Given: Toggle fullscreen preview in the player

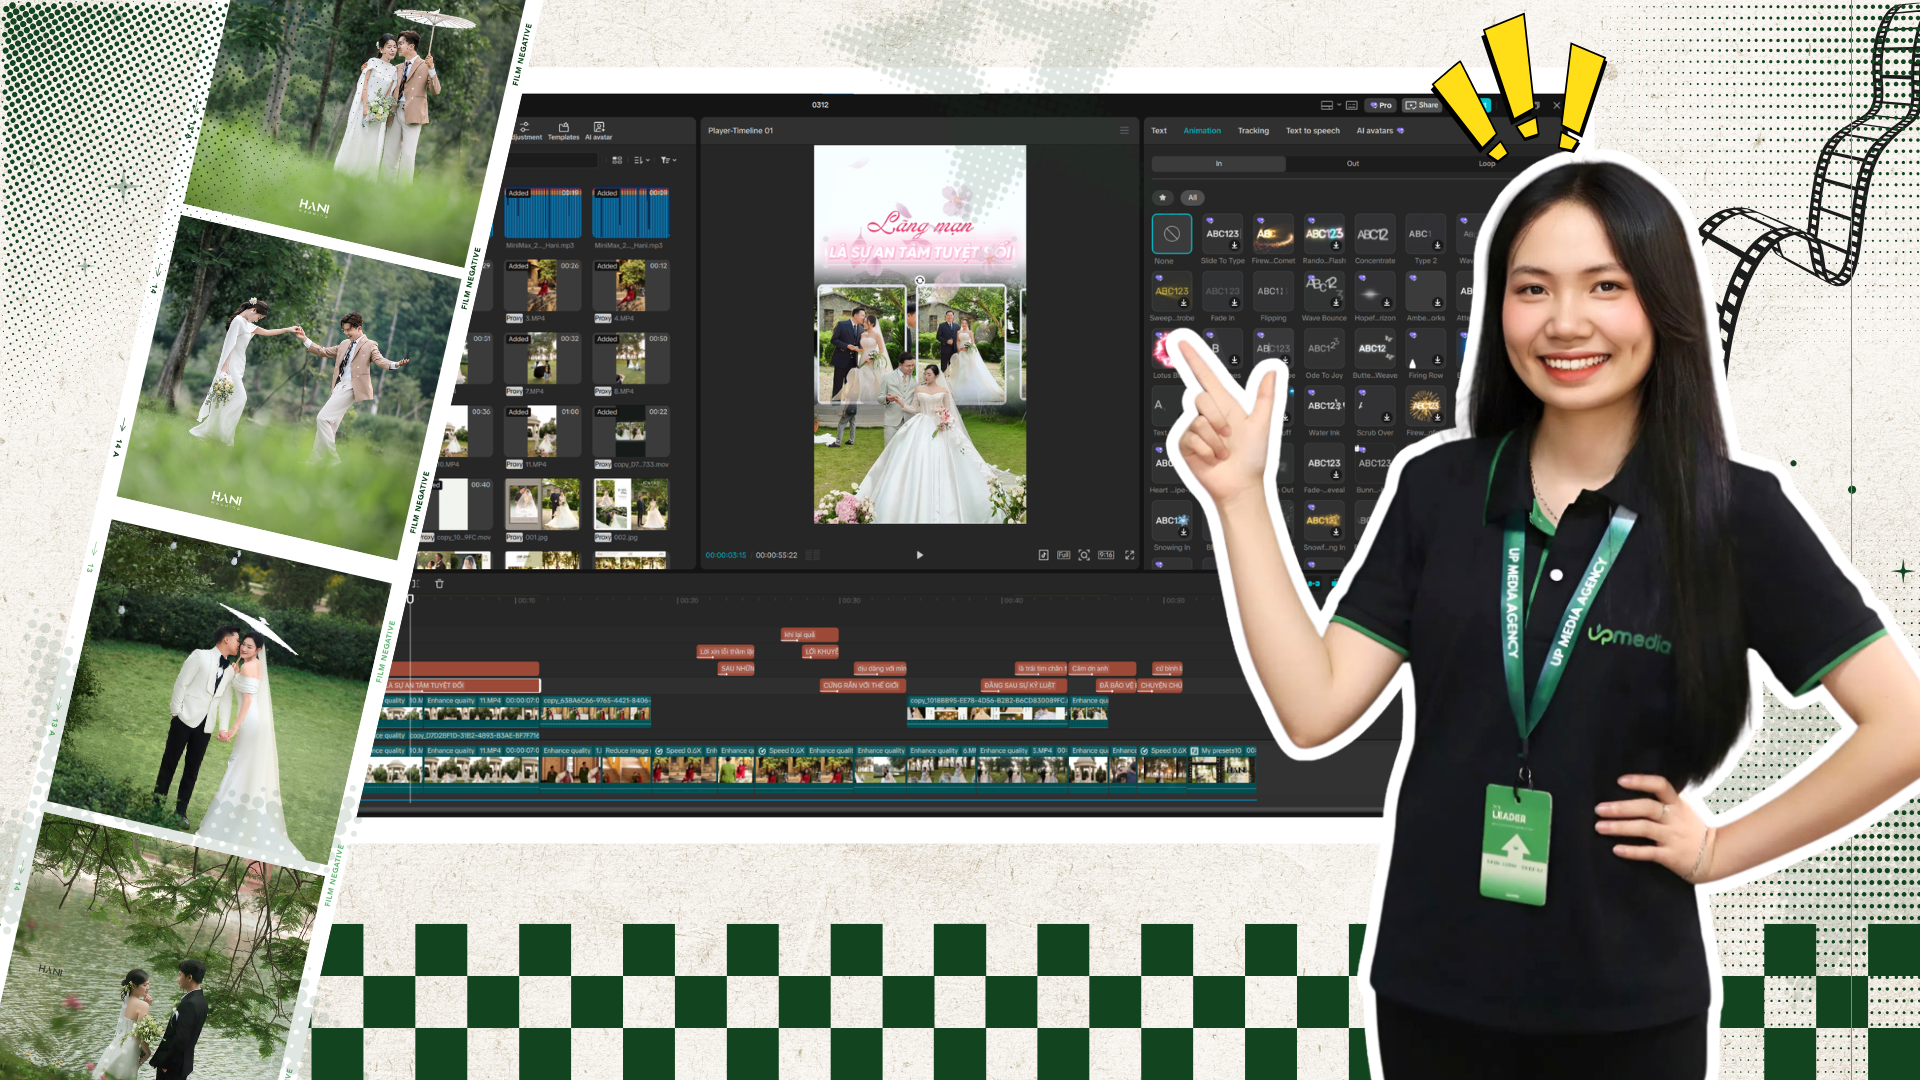Looking at the screenshot, I should coord(1130,555).
